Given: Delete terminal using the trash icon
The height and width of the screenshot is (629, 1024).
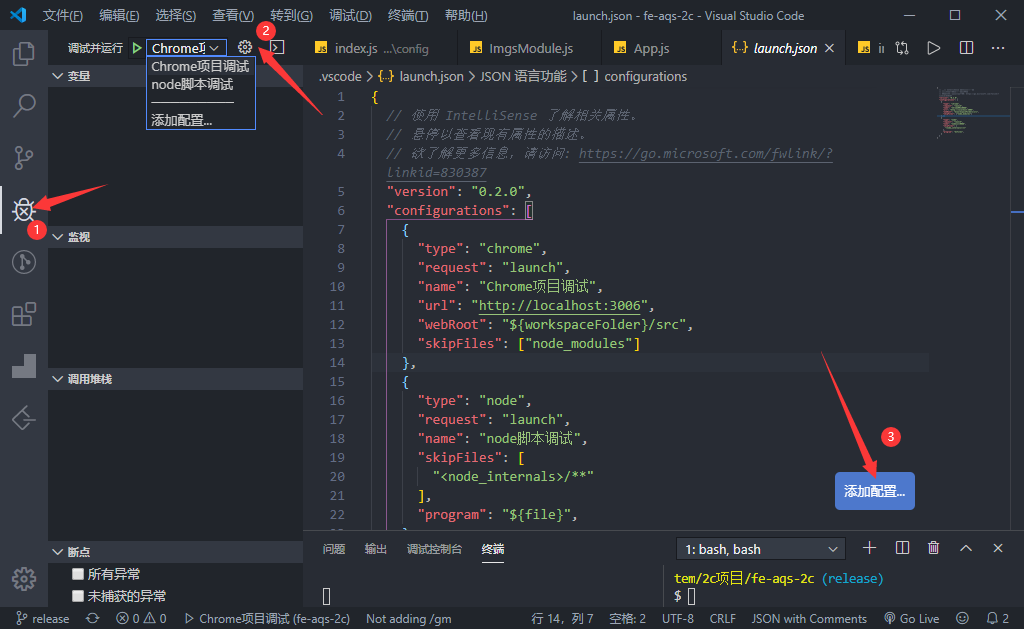Looking at the screenshot, I should 933,548.
